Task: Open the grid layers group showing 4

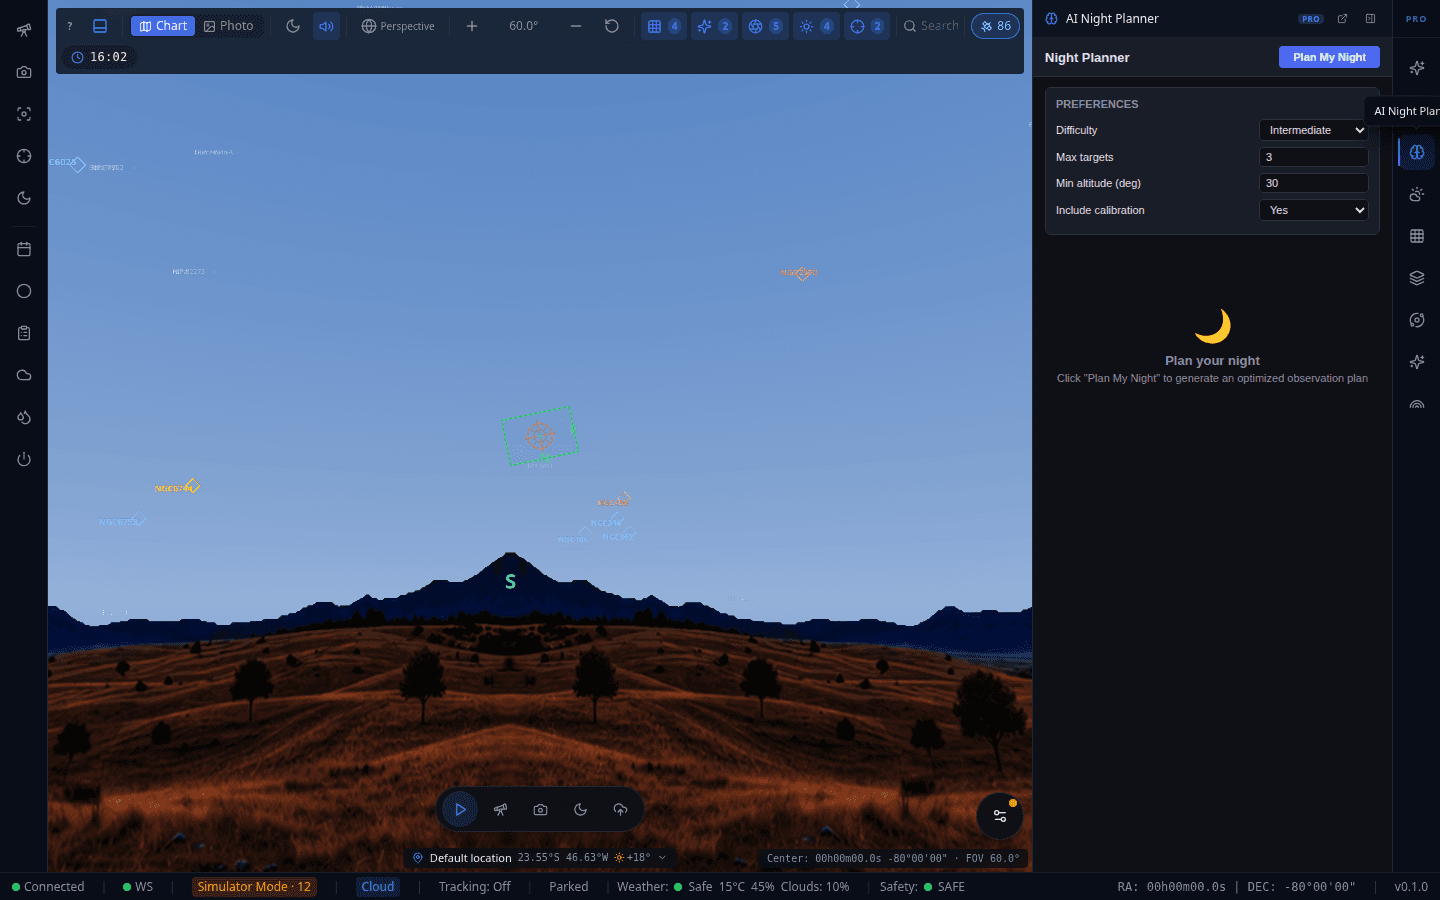Action: coord(664,26)
